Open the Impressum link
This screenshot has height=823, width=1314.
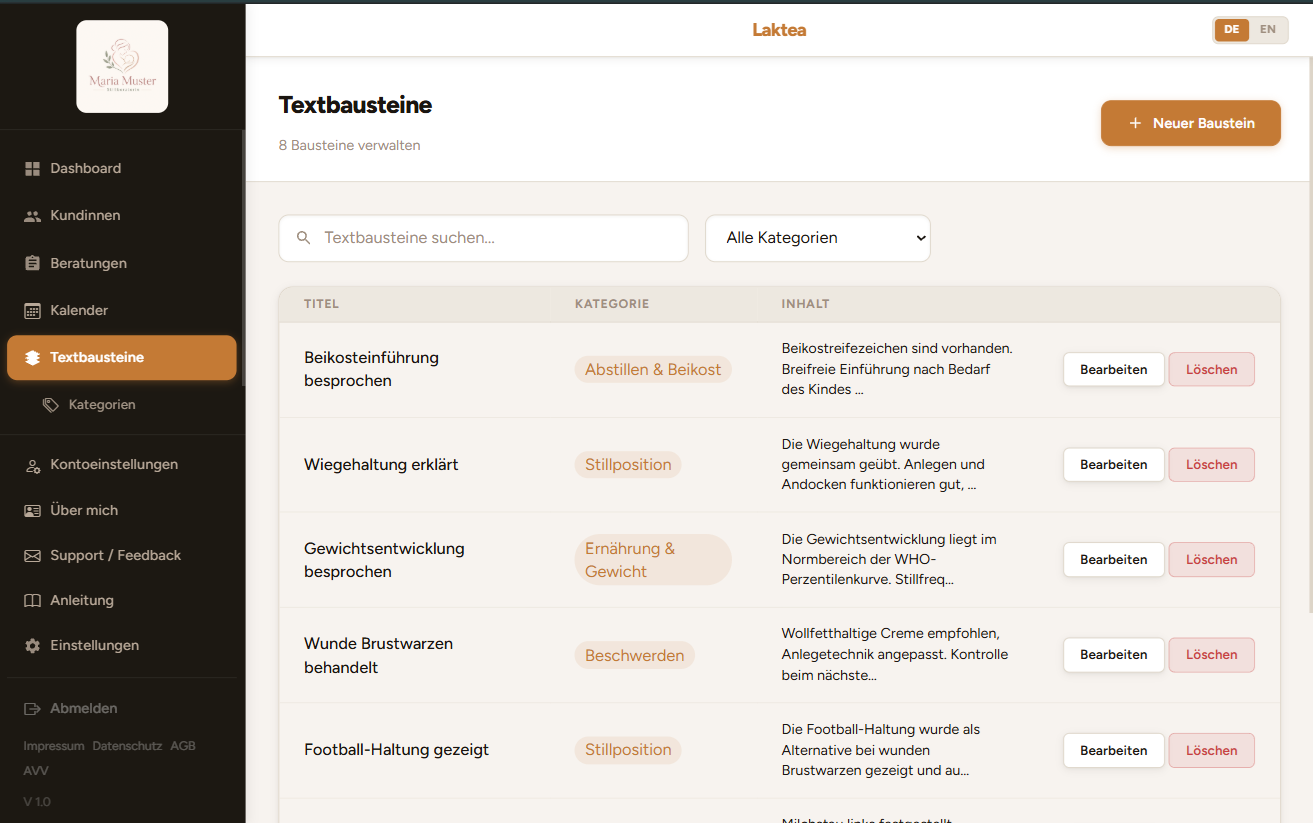click(54, 746)
